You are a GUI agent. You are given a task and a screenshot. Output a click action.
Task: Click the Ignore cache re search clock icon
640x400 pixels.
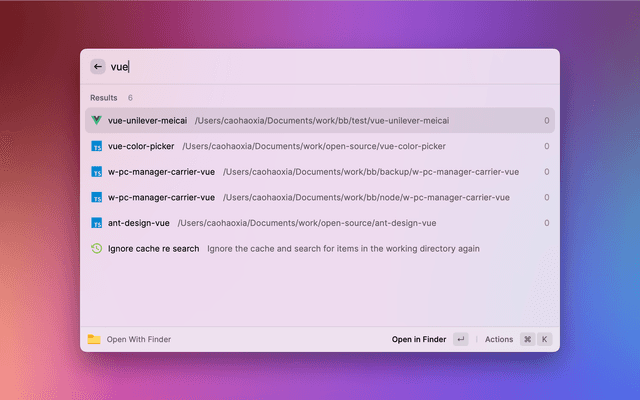coord(97,248)
